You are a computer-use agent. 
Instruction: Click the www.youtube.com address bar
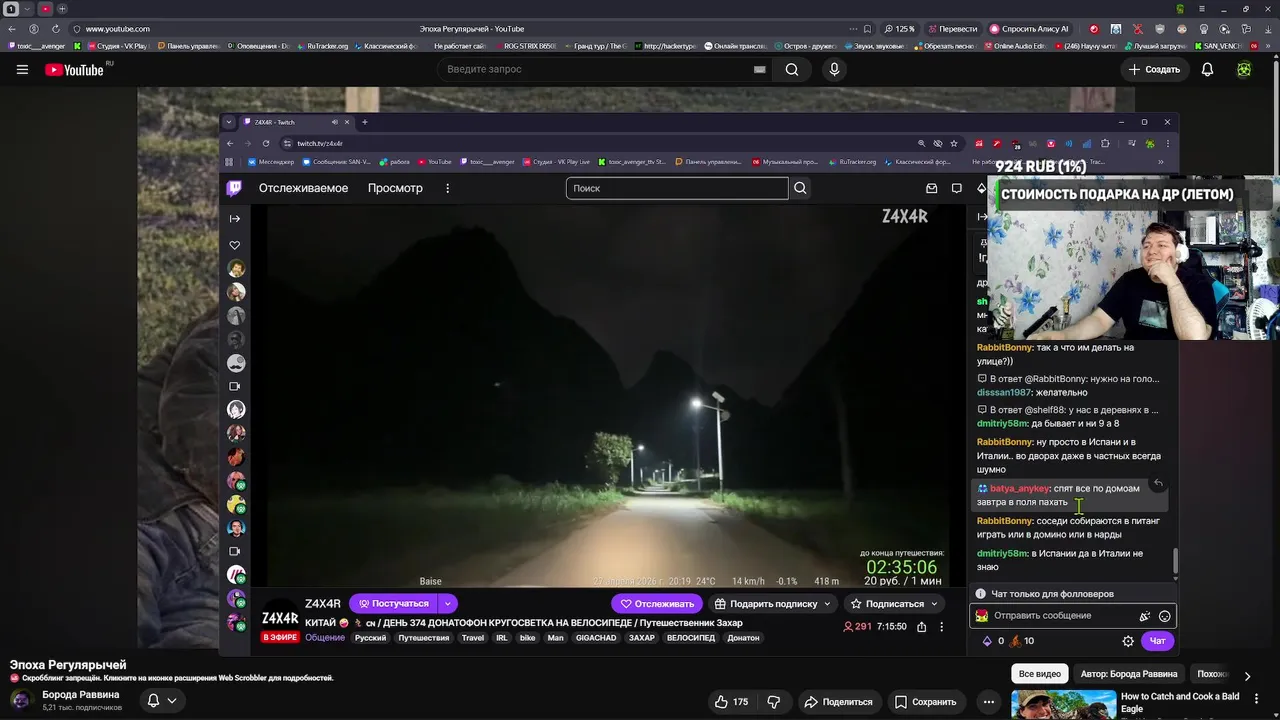pyautogui.click(x=118, y=29)
